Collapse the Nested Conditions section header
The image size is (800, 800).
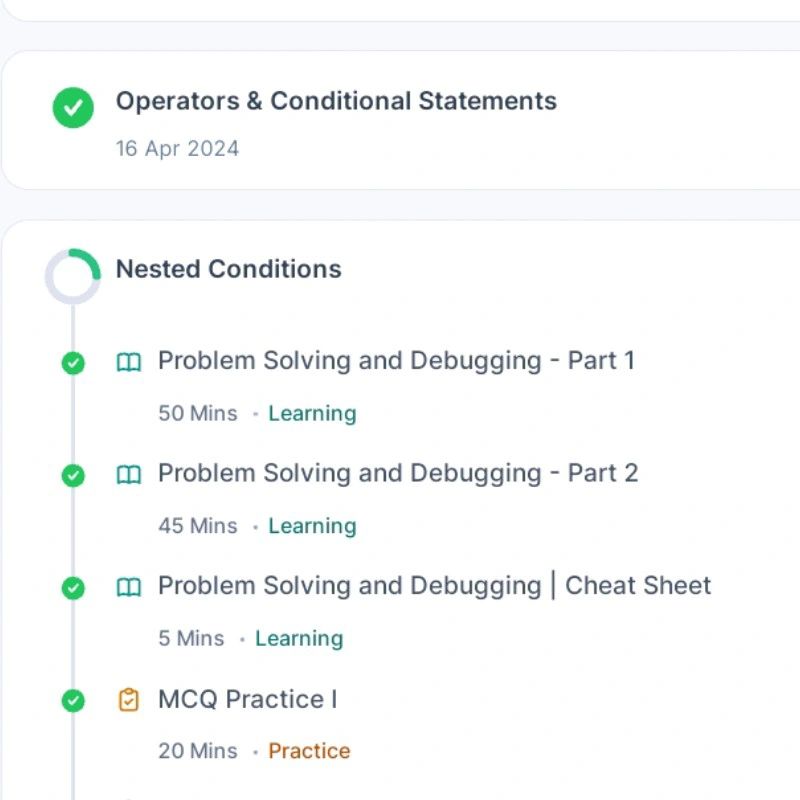tap(229, 269)
